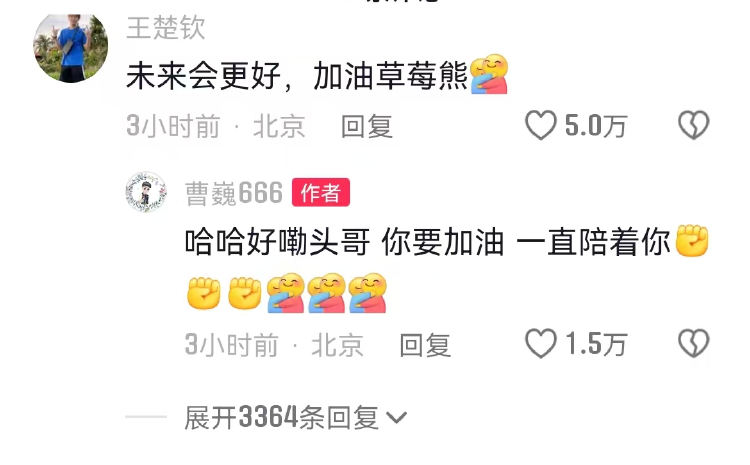Open the 王楚钦 username link

pyautogui.click(x=166, y=27)
